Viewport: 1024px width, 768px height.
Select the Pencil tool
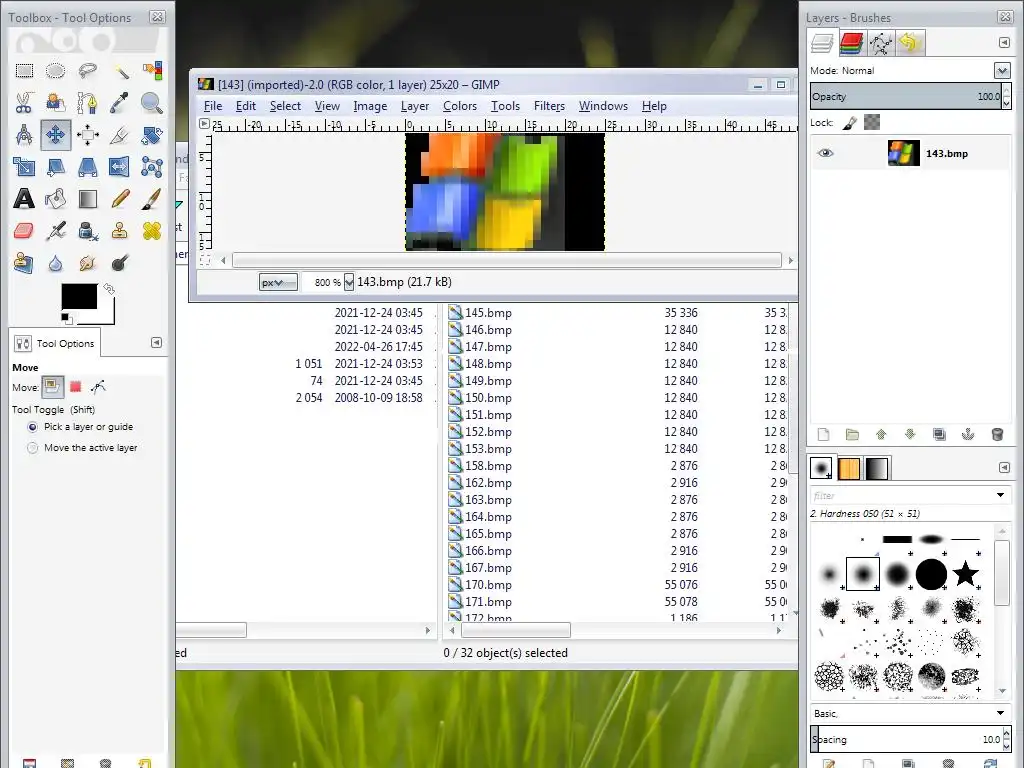click(x=120, y=199)
